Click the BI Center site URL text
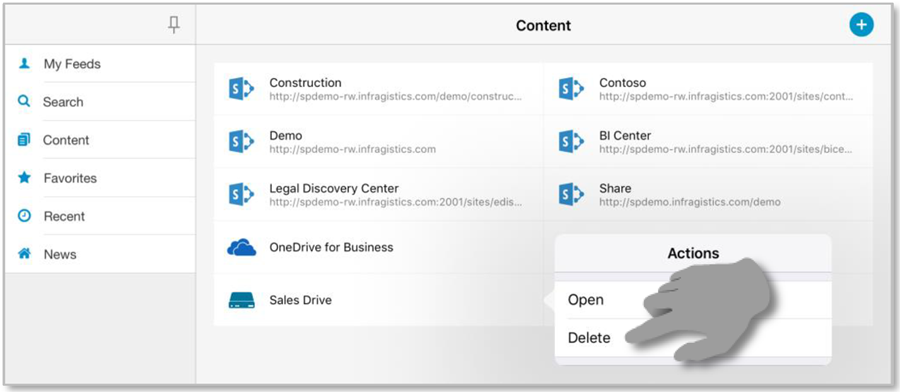The height and width of the screenshot is (392, 900). (726, 149)
